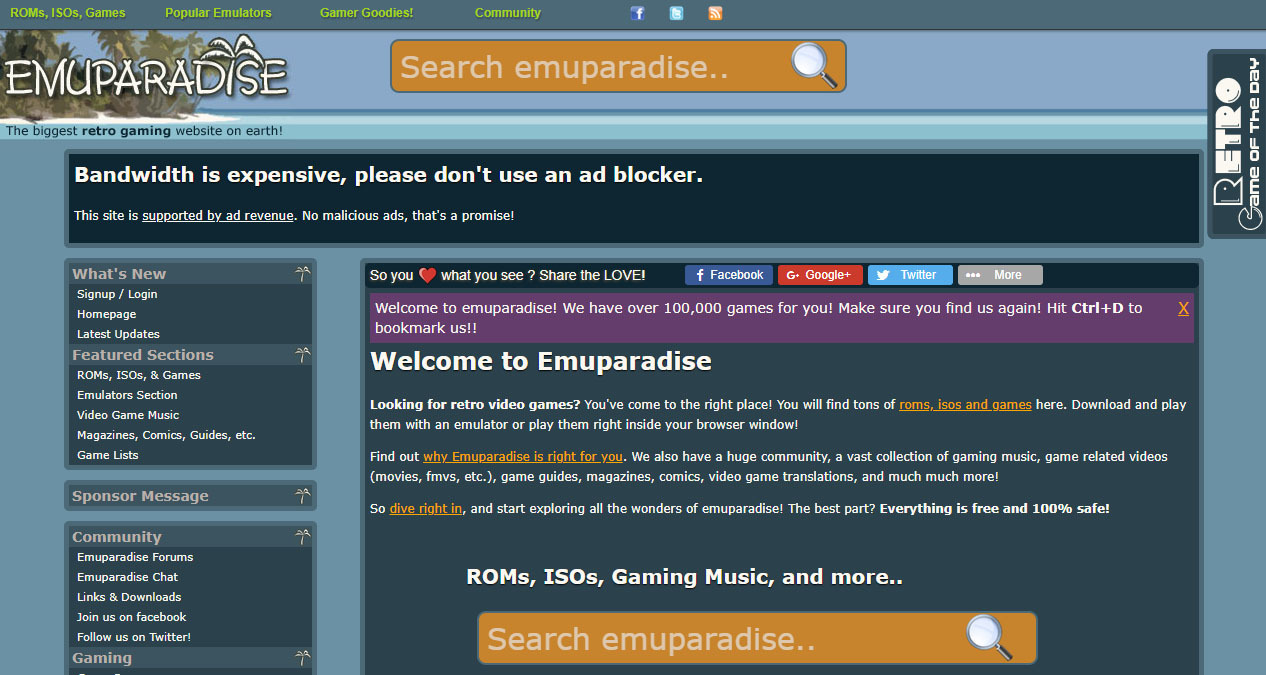The image size is (1266, 675).
Task: Share the page via the Facebook share button
Action: 728,274
